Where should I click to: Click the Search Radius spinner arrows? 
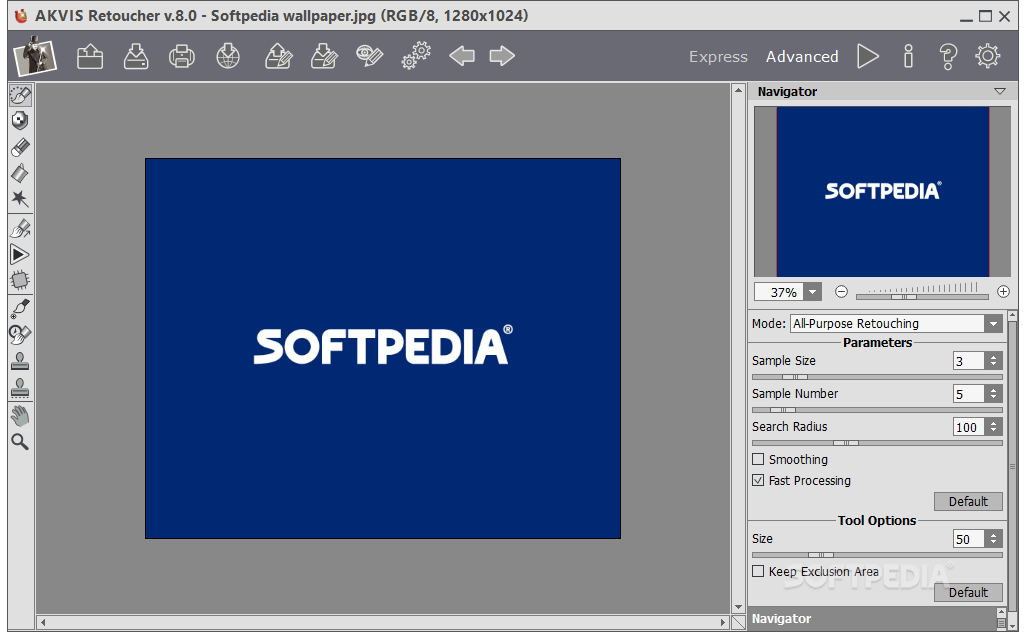993,426
